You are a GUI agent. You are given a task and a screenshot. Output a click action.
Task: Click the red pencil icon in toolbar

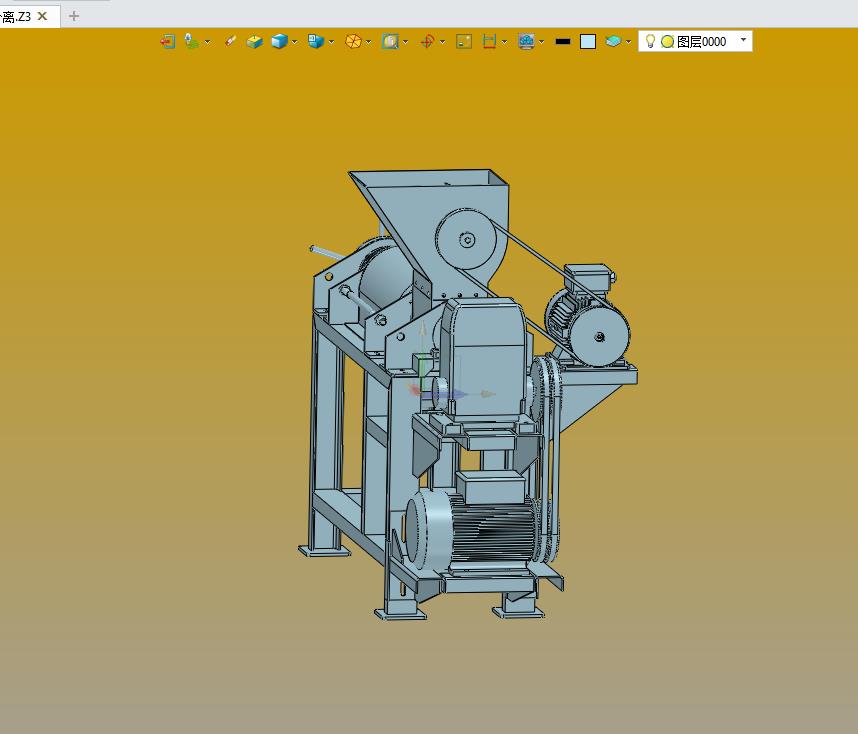231,42
